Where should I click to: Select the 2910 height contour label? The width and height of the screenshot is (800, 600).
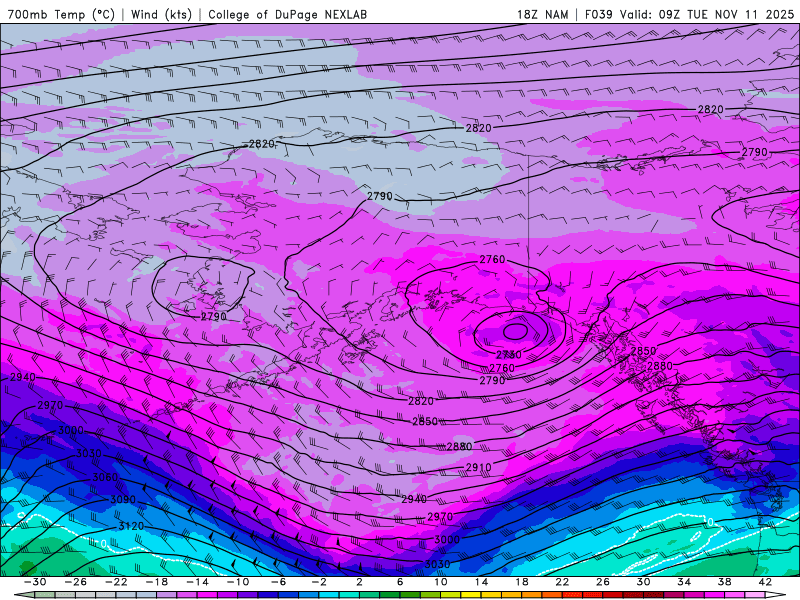478,467
